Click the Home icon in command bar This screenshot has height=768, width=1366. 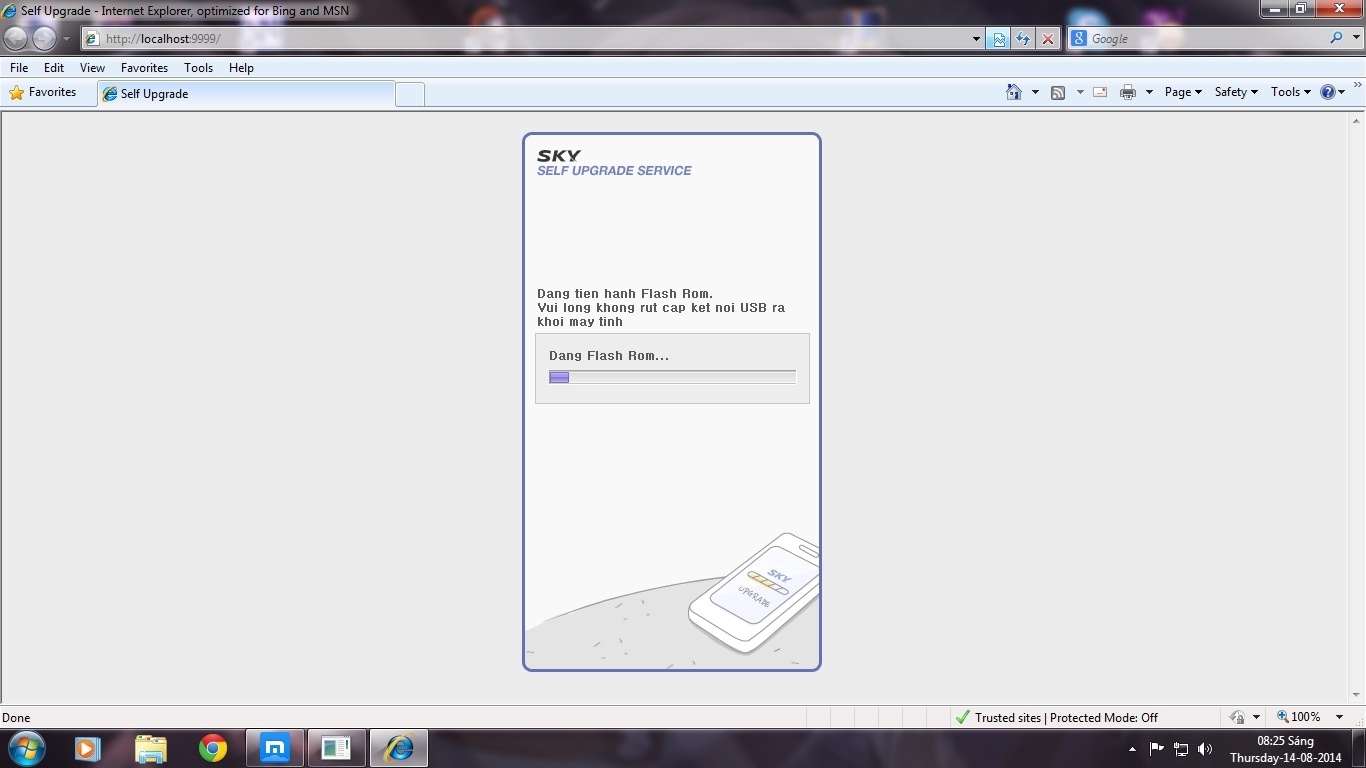pos(1014,92)
